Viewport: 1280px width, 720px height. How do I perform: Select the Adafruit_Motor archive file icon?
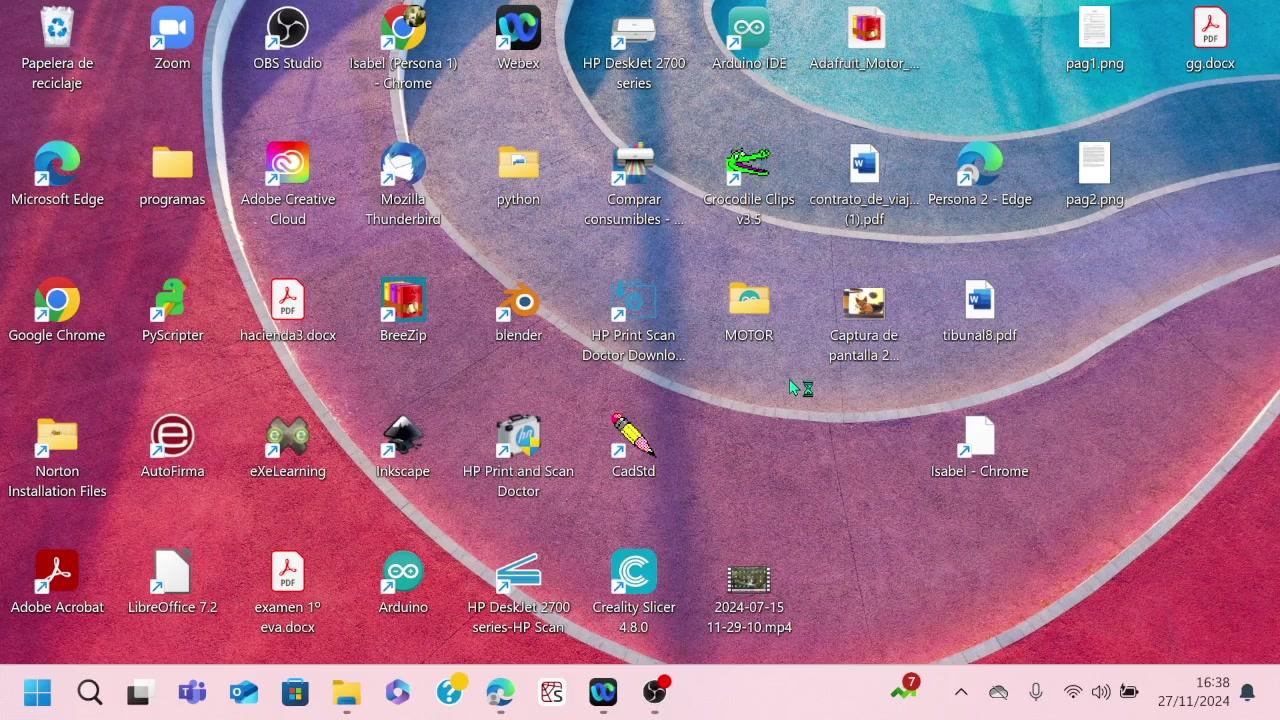tap(864, 40)
